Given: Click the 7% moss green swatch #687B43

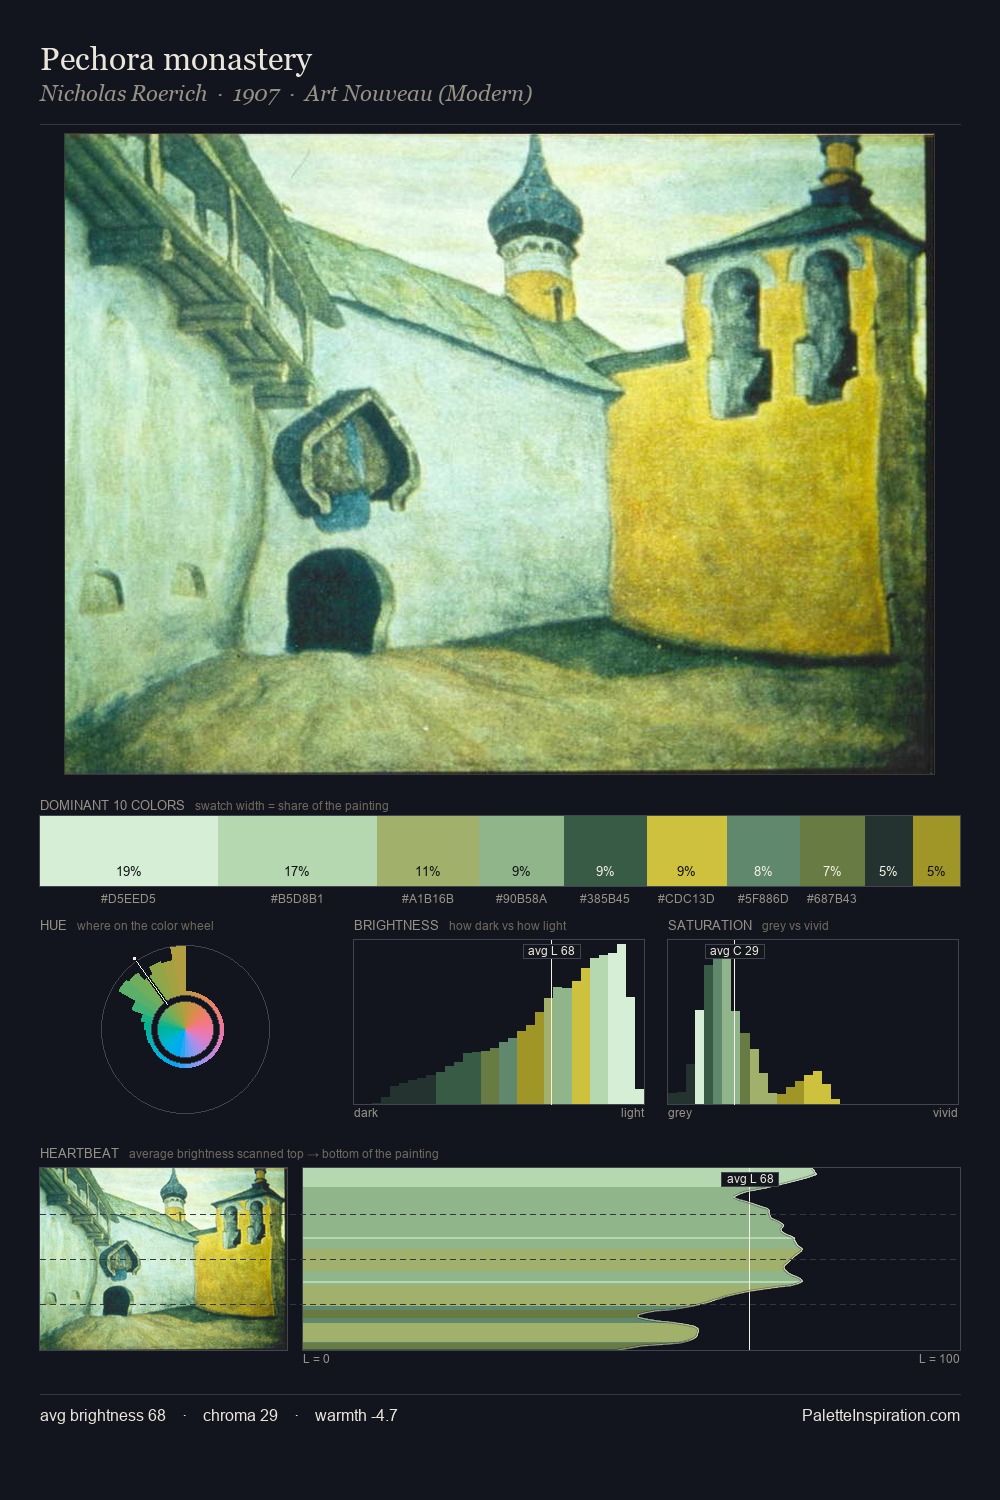Looking at the screenshot, I should coord(832,851).
